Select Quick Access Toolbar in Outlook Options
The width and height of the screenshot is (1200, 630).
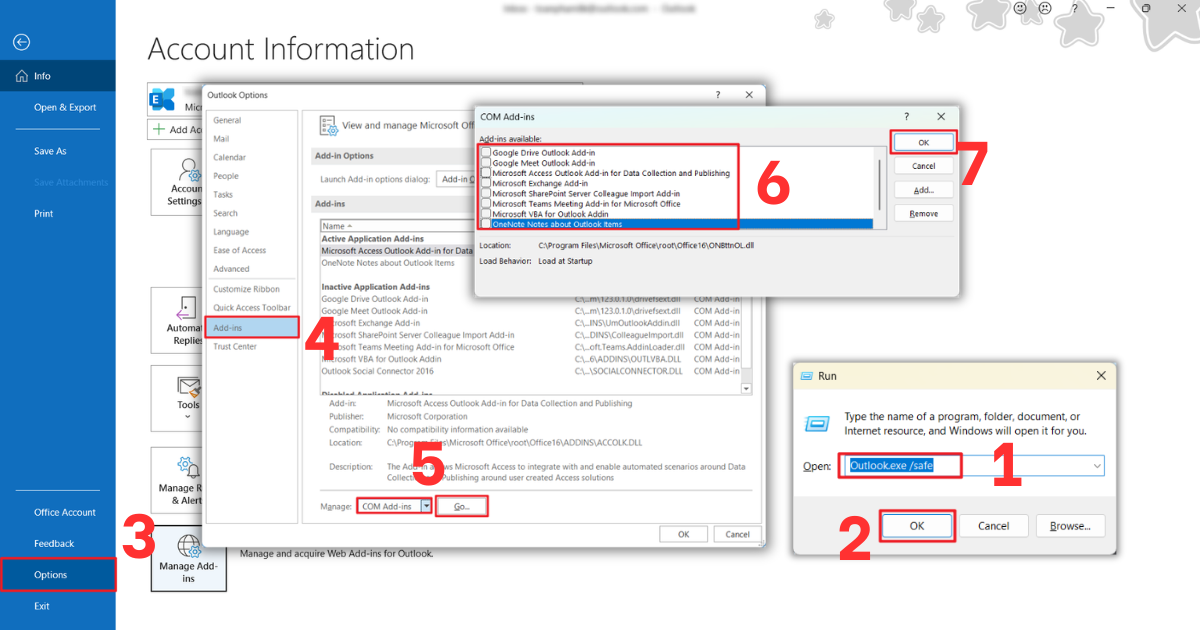coord(251,308)
